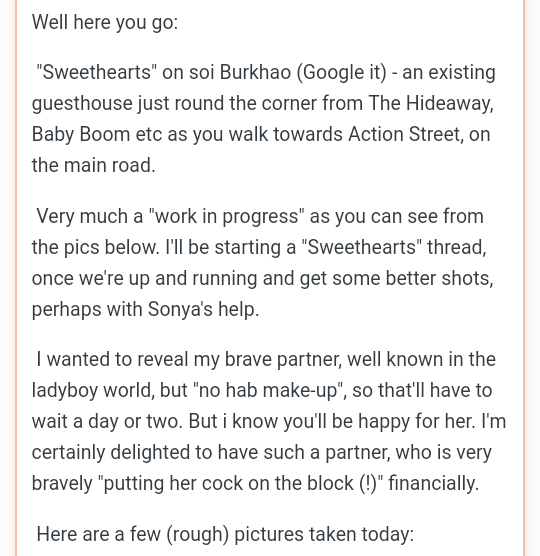
Task: Click the words "The Hideaway,"
Action: click(x=431, y=104)
